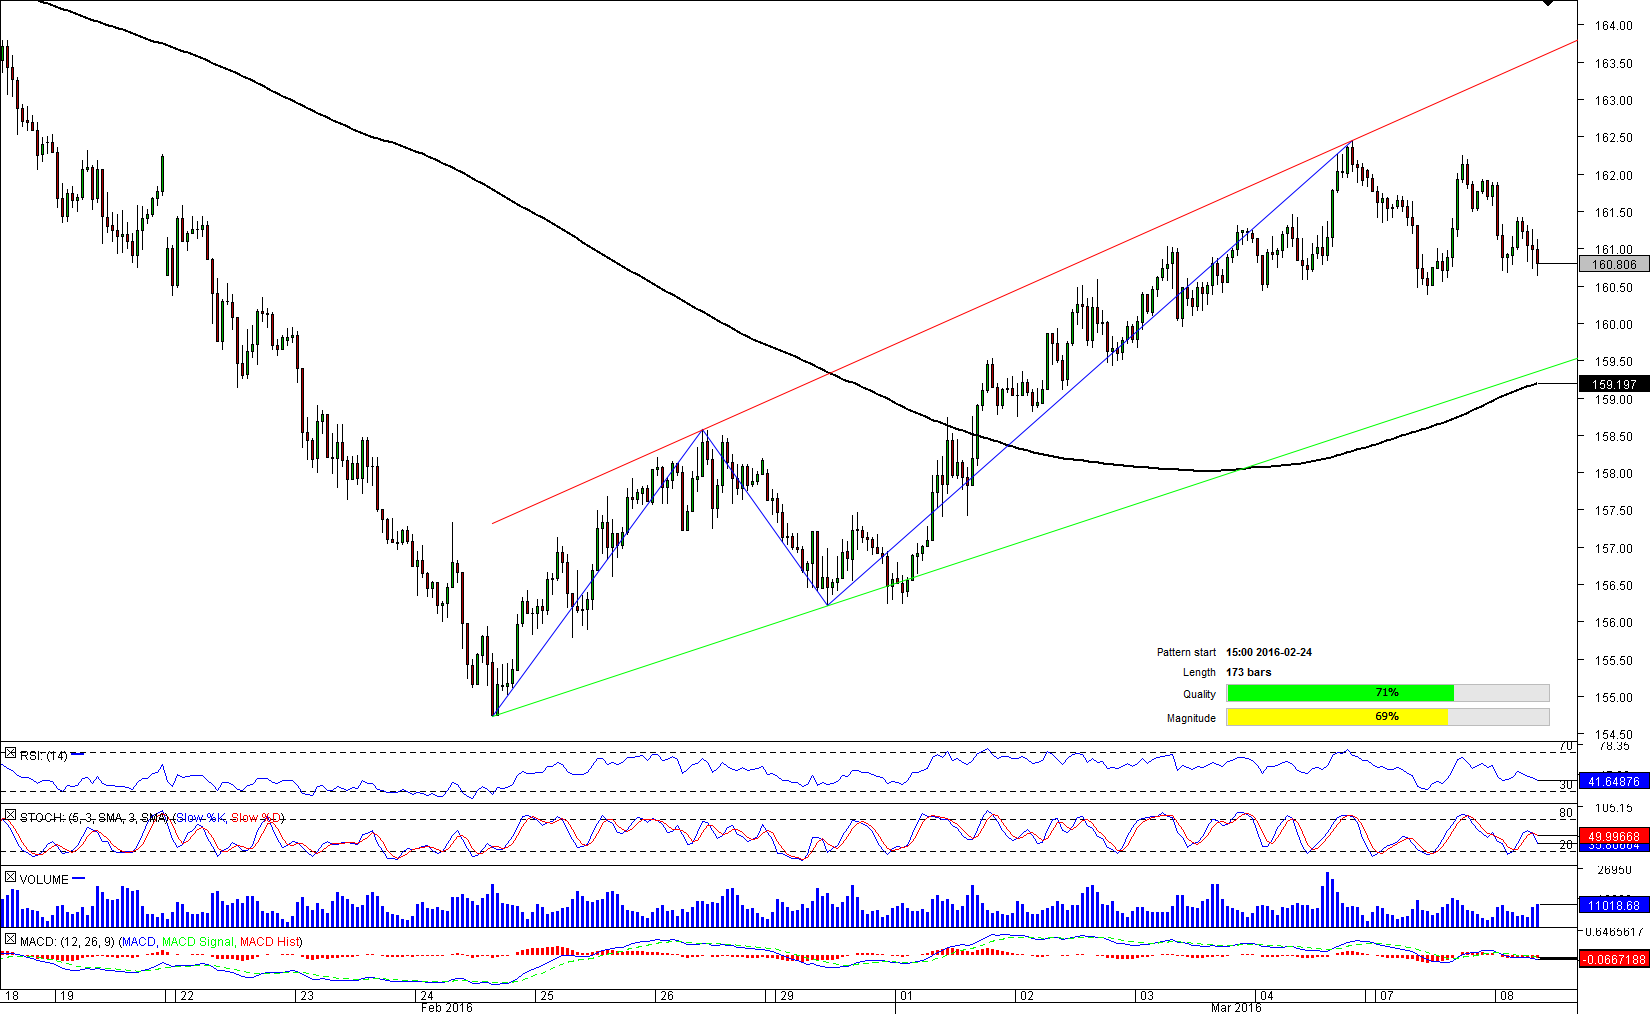
Task: Click the date 08 on time axis
Action: pos(1507,996)
